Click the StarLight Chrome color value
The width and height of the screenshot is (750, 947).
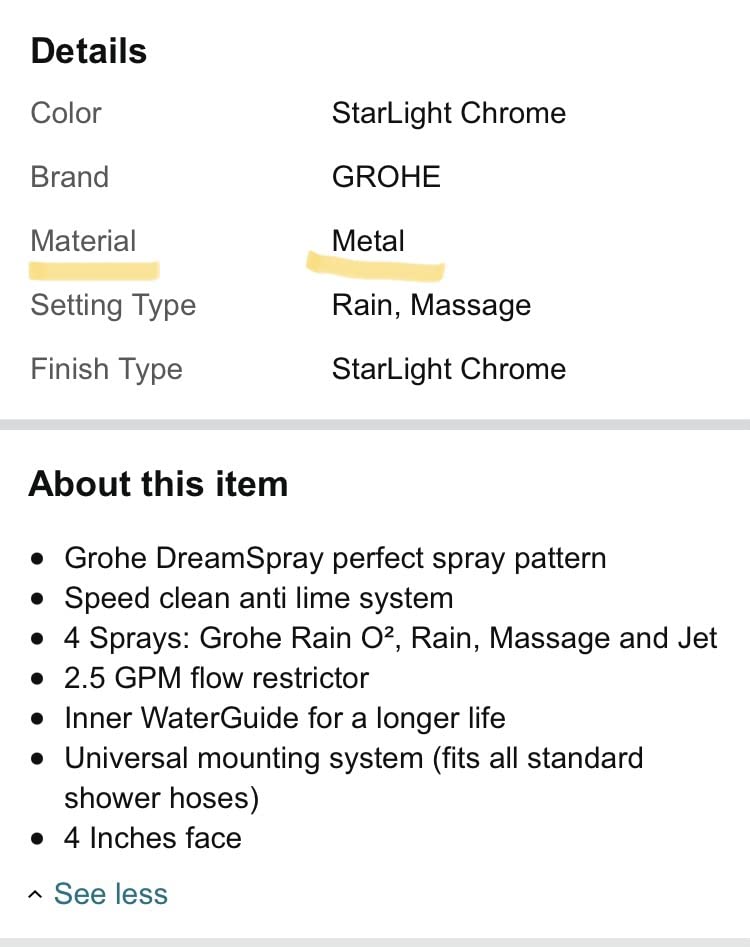click(449, 113)
